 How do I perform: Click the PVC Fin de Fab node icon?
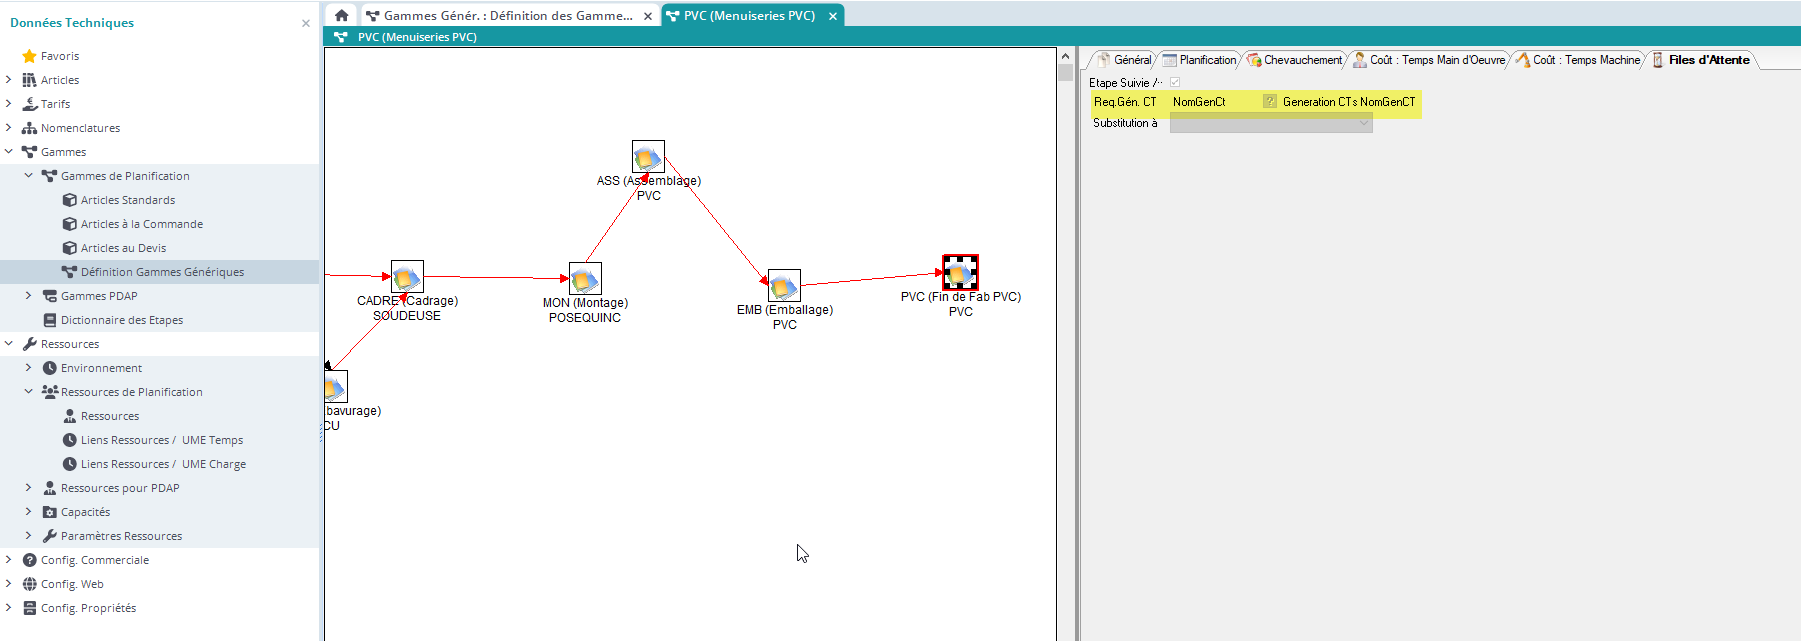coord(960,273)
